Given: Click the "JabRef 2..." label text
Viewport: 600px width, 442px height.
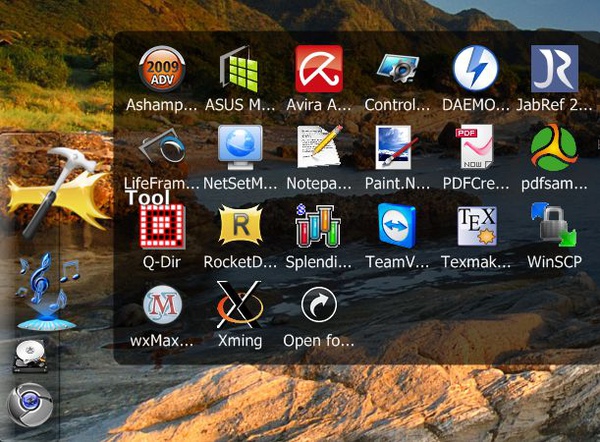Looking at the screenshot, I should pyautogui.click(x=554, y=104).
